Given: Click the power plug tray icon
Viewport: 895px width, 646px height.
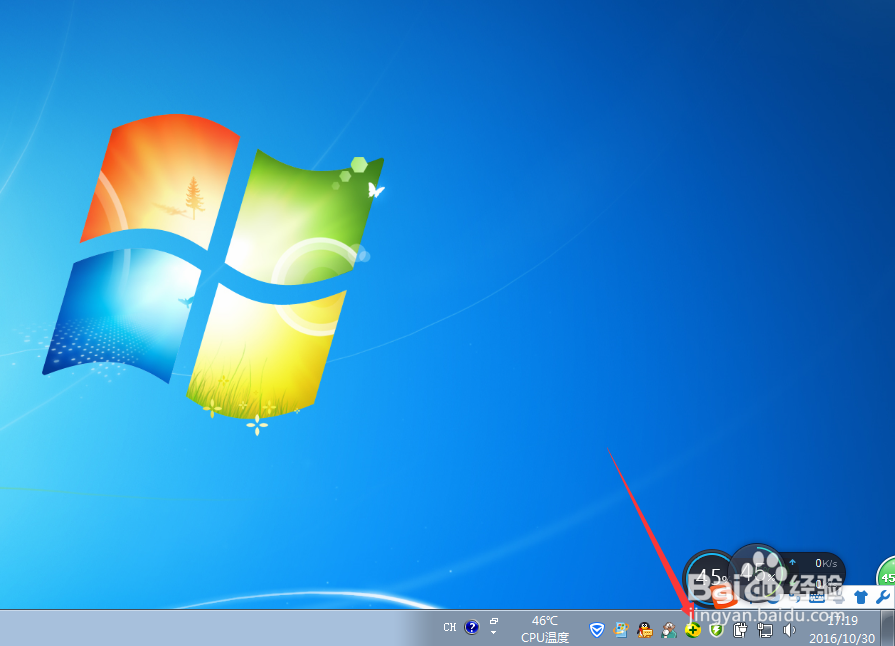Looking at the screenshot, I should point(740,630).
